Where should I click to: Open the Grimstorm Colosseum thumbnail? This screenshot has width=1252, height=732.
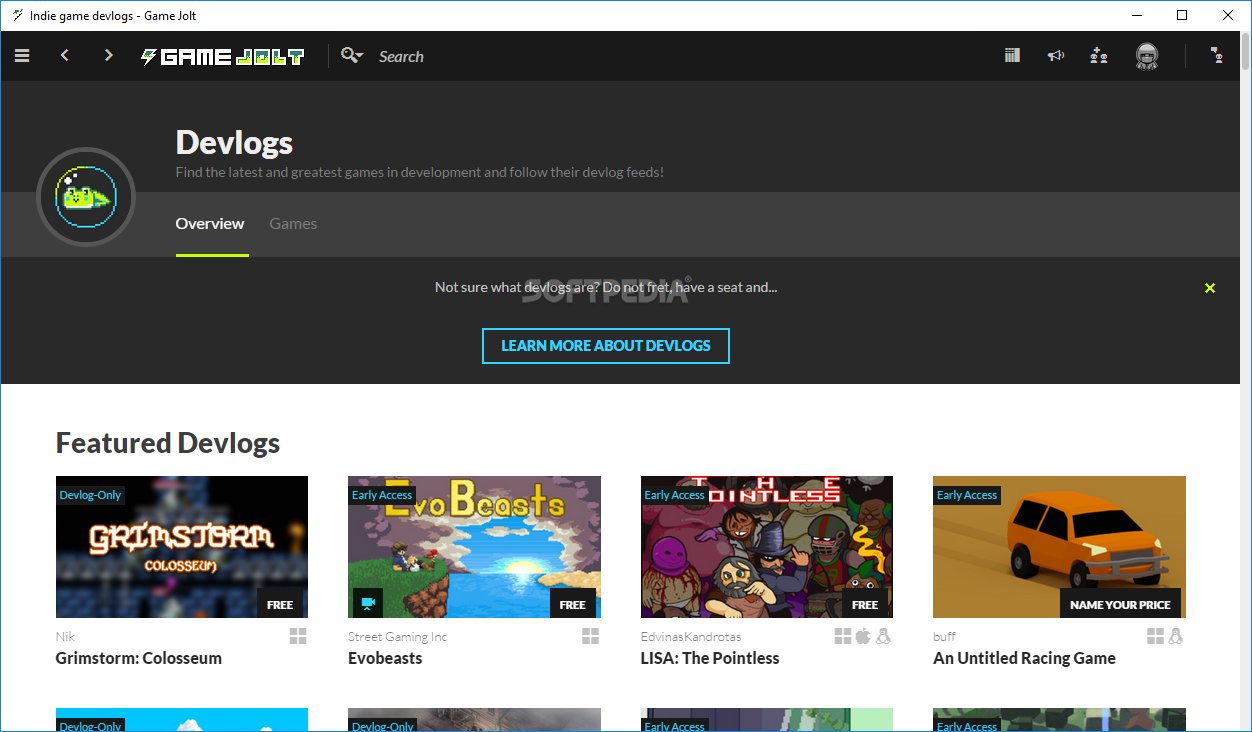[182, 547]
